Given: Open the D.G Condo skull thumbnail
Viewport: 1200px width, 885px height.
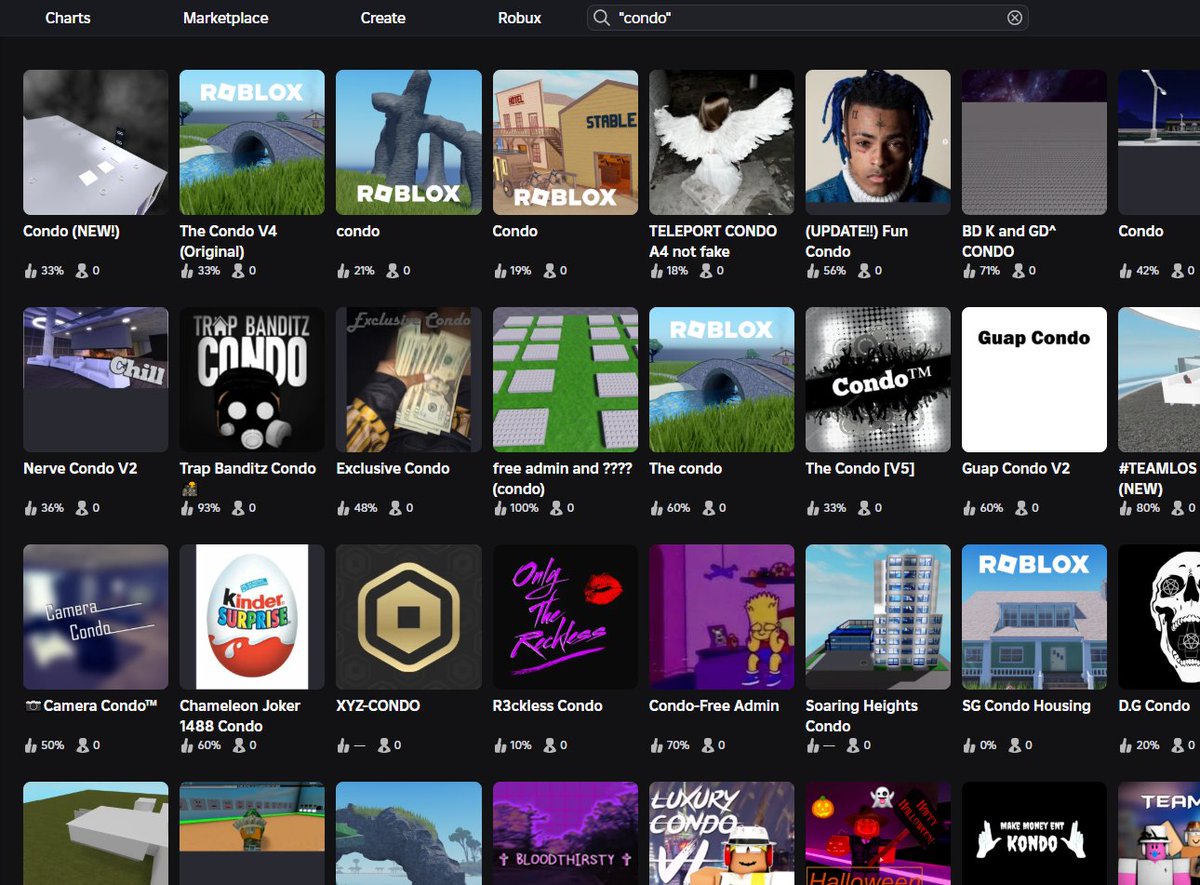Looking at the screenshot, I should coord(1159,617).
